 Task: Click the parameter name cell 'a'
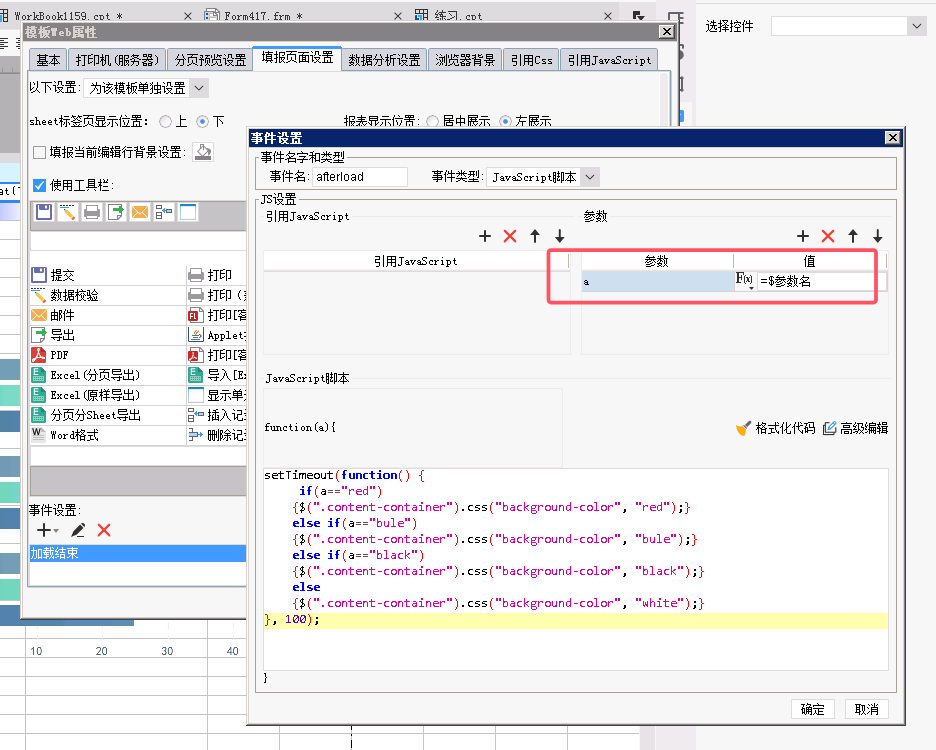click(658, 281)
